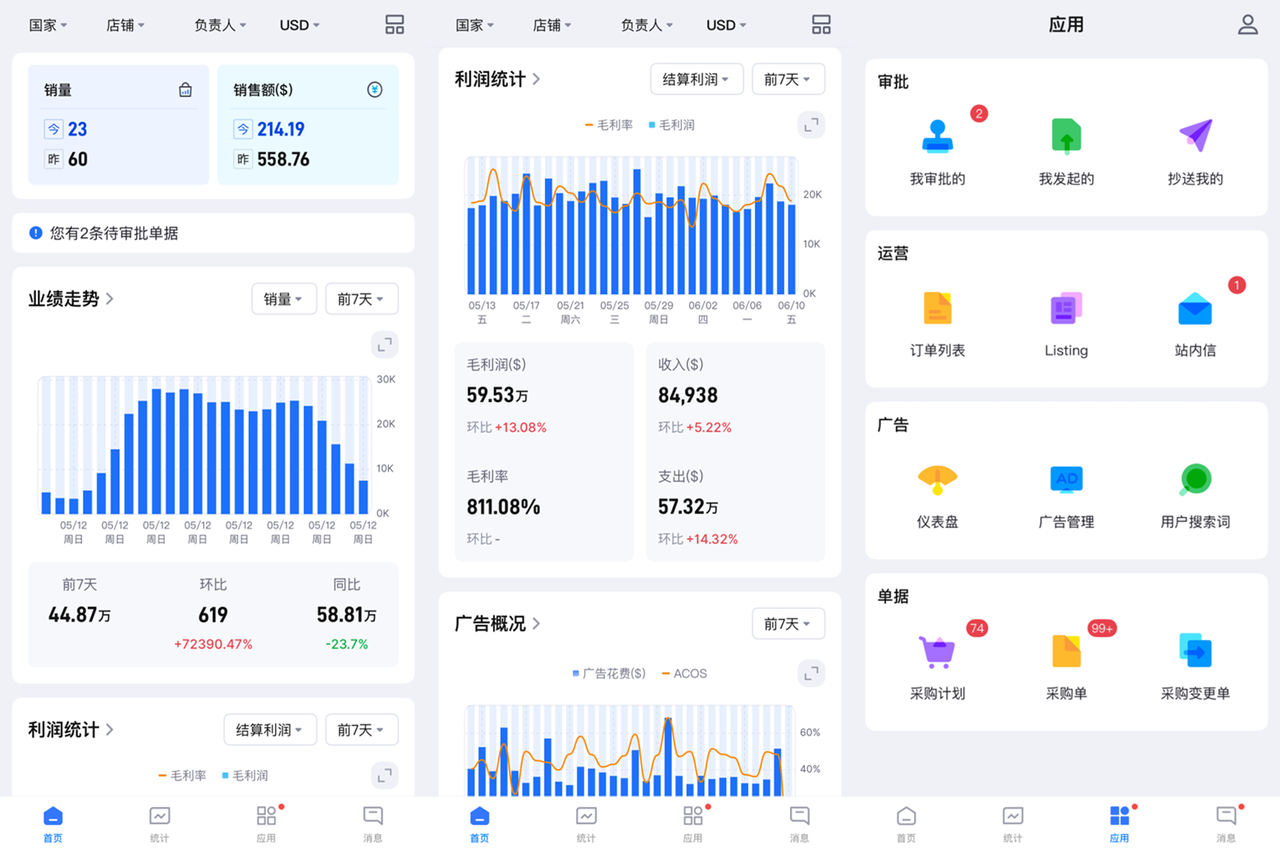Viewport: 1280px width, 862px height.
Task: Click the 销售额 yen coin icon
Action: tap(375, 90)
